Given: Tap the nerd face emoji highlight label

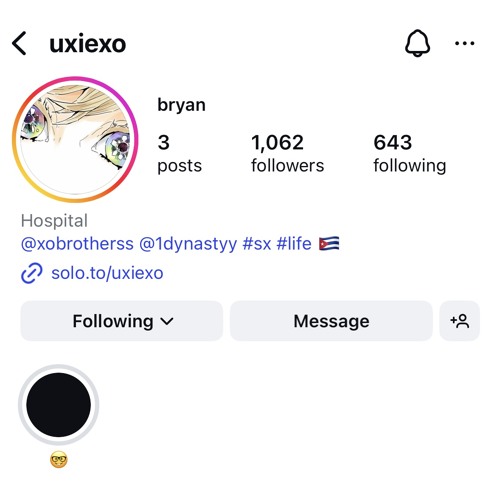Looking at the screenshot, I should [x=59, y=460].
